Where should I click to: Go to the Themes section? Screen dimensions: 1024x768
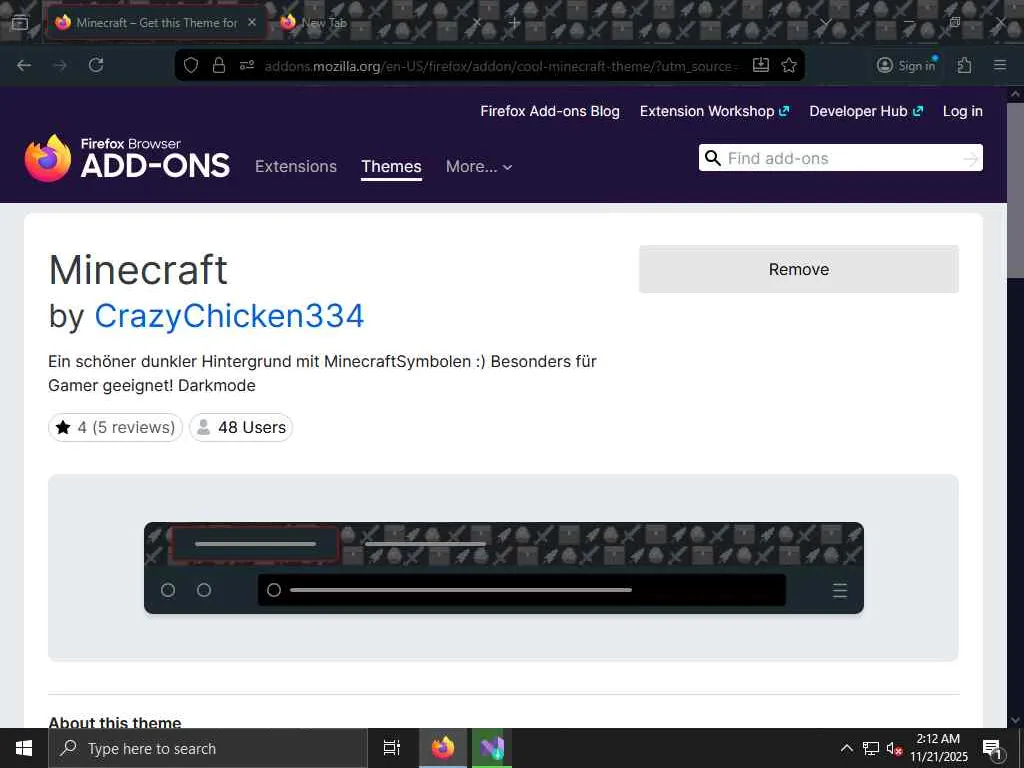pos(391,167)
